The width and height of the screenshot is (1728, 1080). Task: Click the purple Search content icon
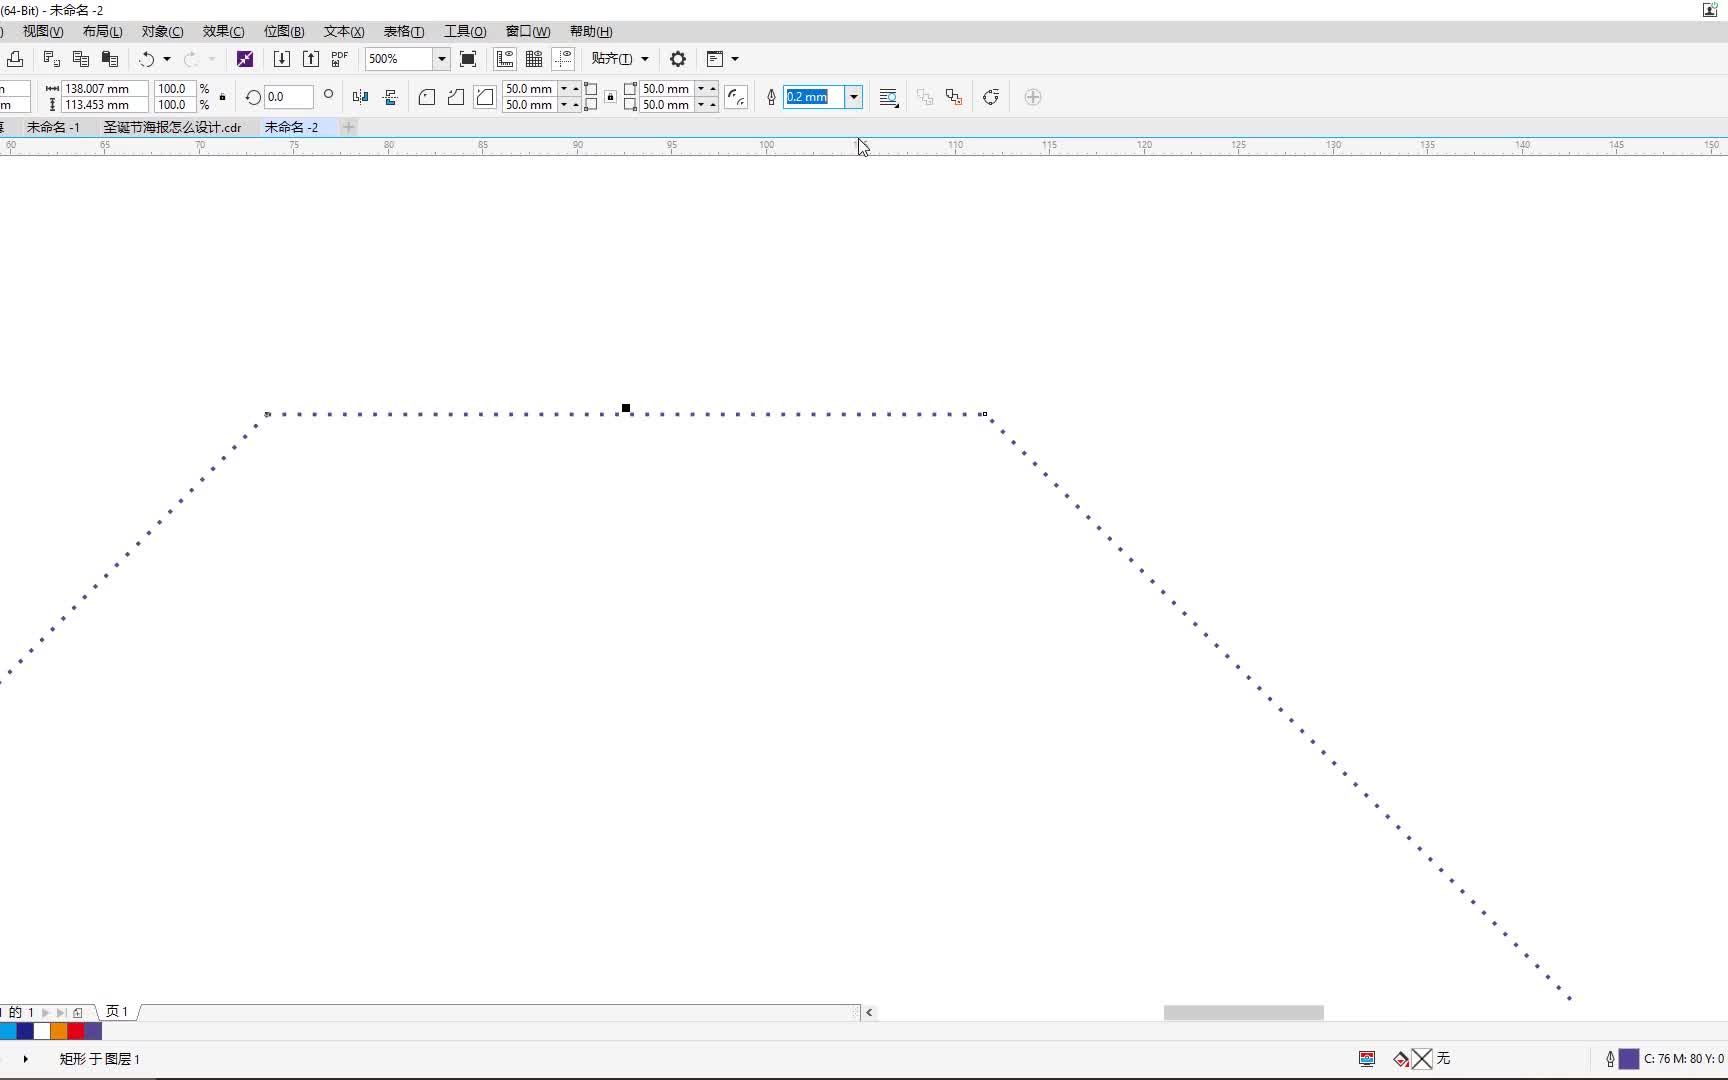pos(245,59)
